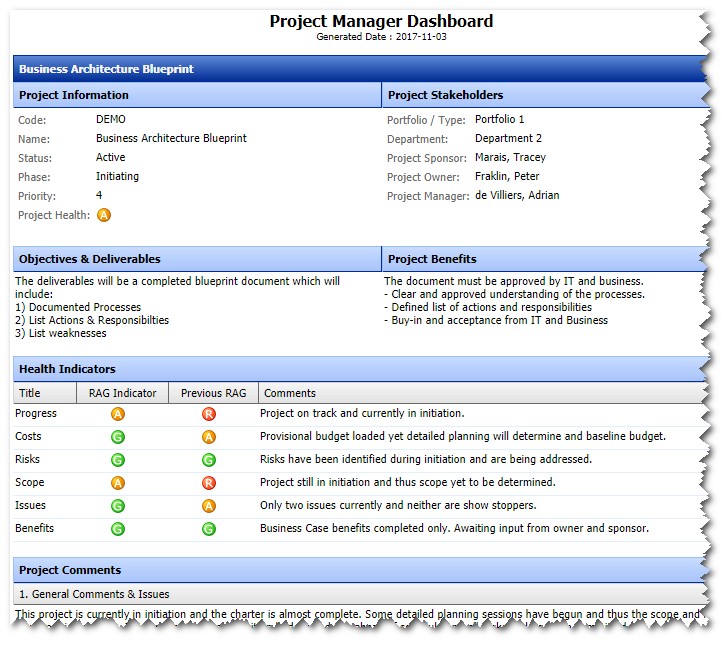Image resolution: width=728 pixels, height=645 pixels.
Task: Click the red Previous RAG for Progress
Action: click(209, 414)
